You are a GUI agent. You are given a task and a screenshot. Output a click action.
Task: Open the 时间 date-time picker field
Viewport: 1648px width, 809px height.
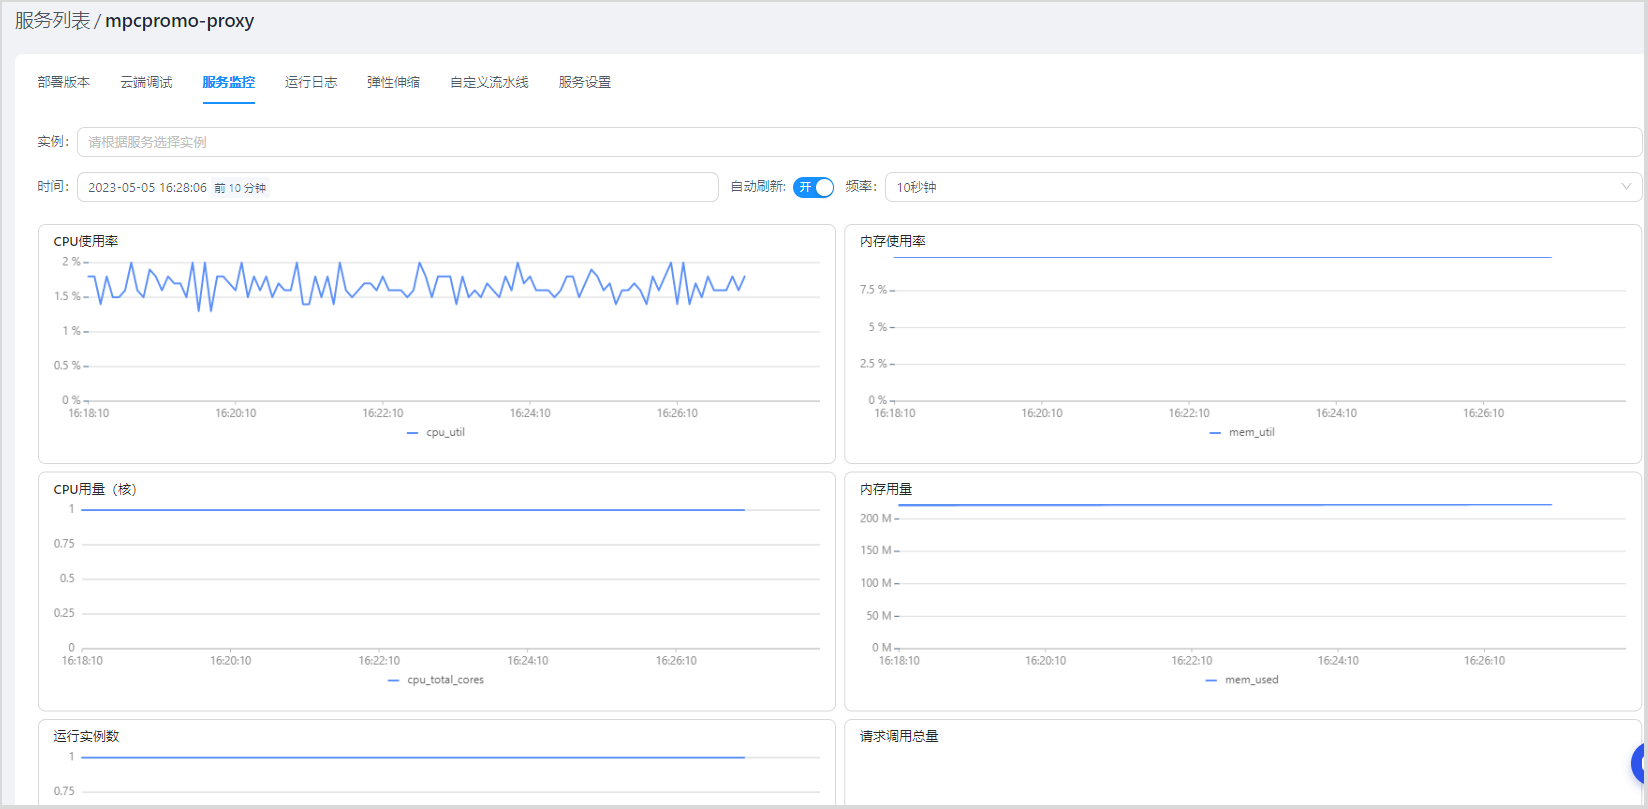coord(397,187)
